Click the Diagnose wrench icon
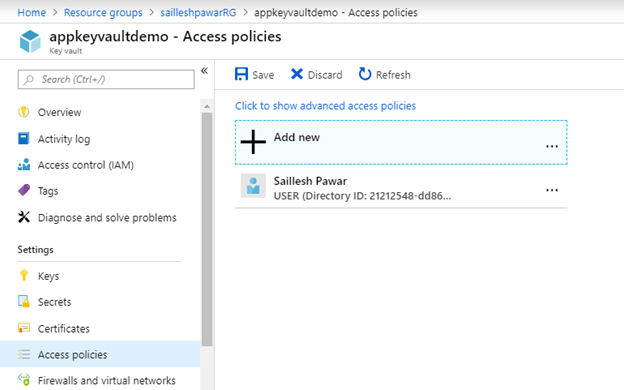The image size is (624, 390). [x=24, y=217]
